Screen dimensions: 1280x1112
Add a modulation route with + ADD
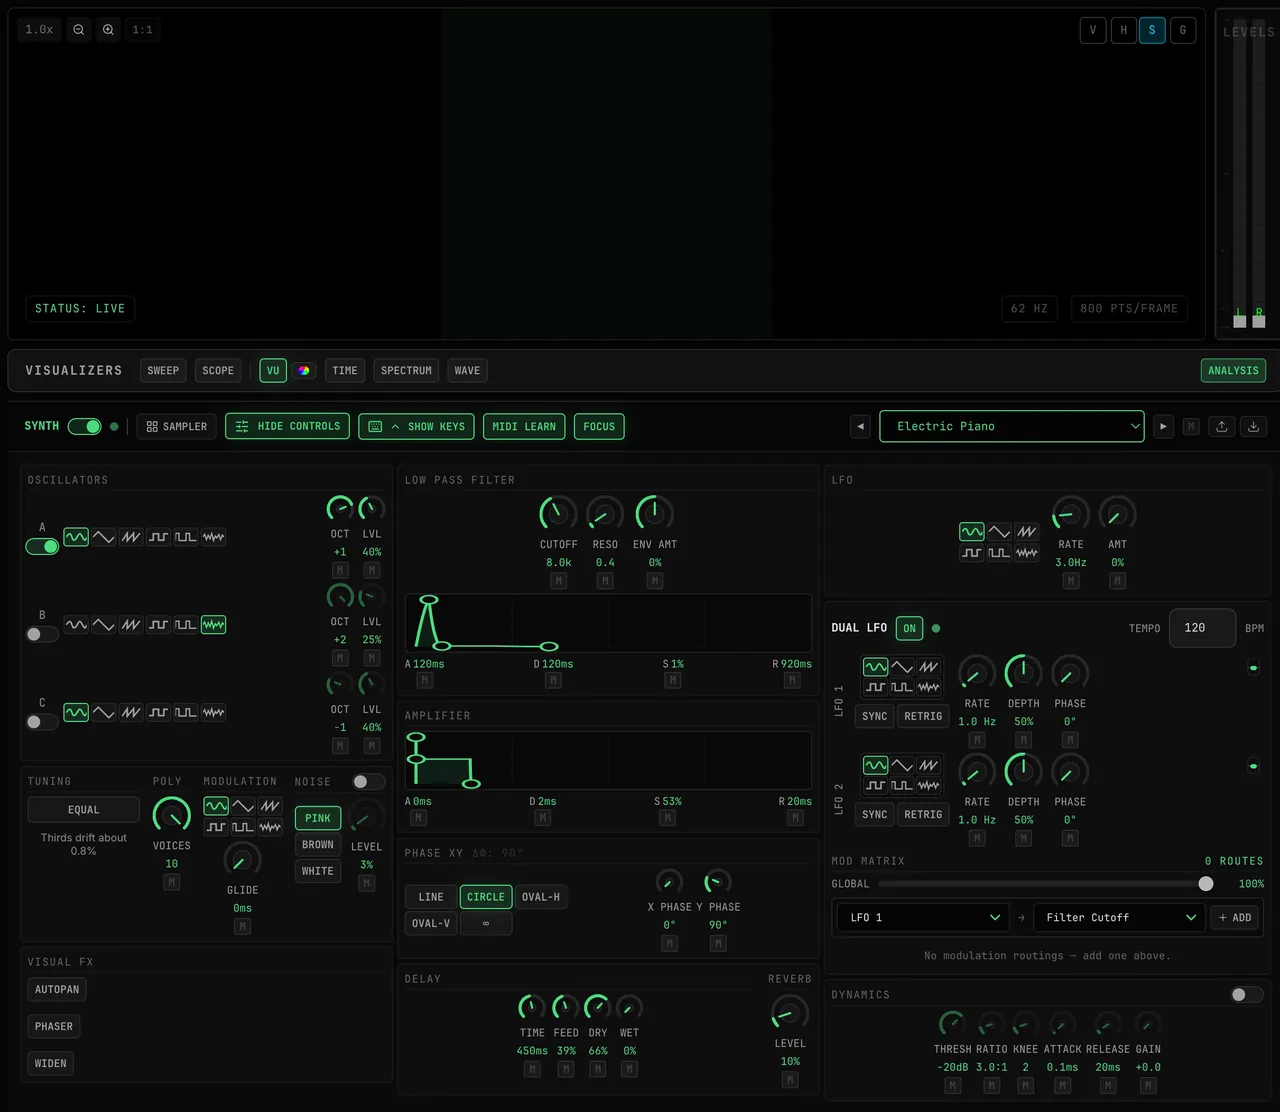tap(1235, 917)
